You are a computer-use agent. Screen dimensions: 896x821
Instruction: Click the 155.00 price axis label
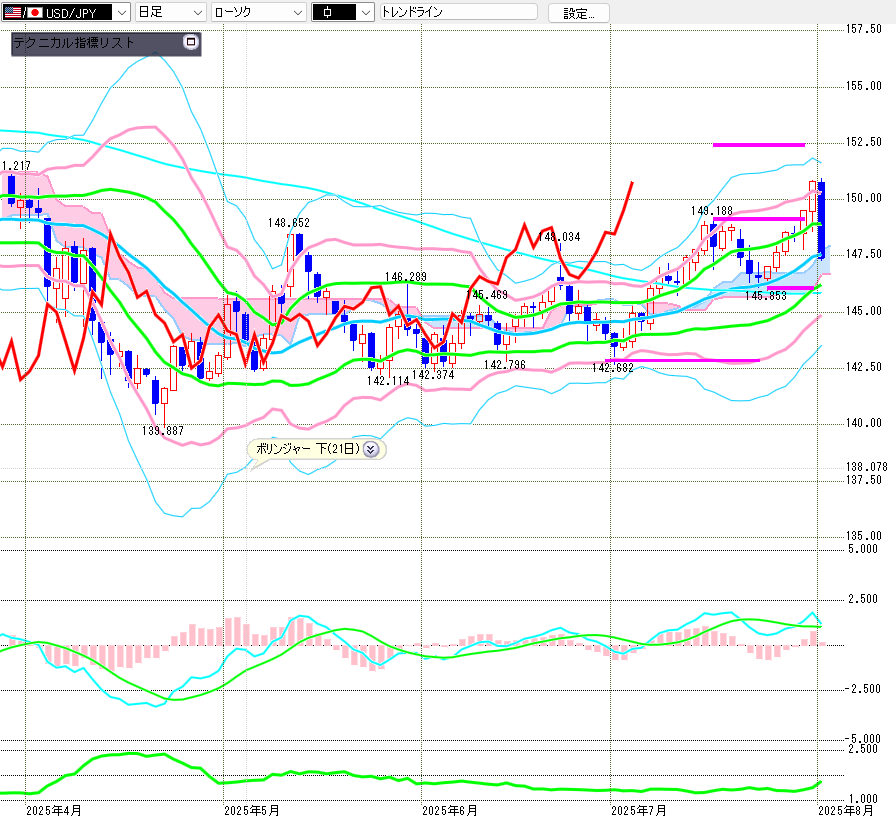point(864,86)
